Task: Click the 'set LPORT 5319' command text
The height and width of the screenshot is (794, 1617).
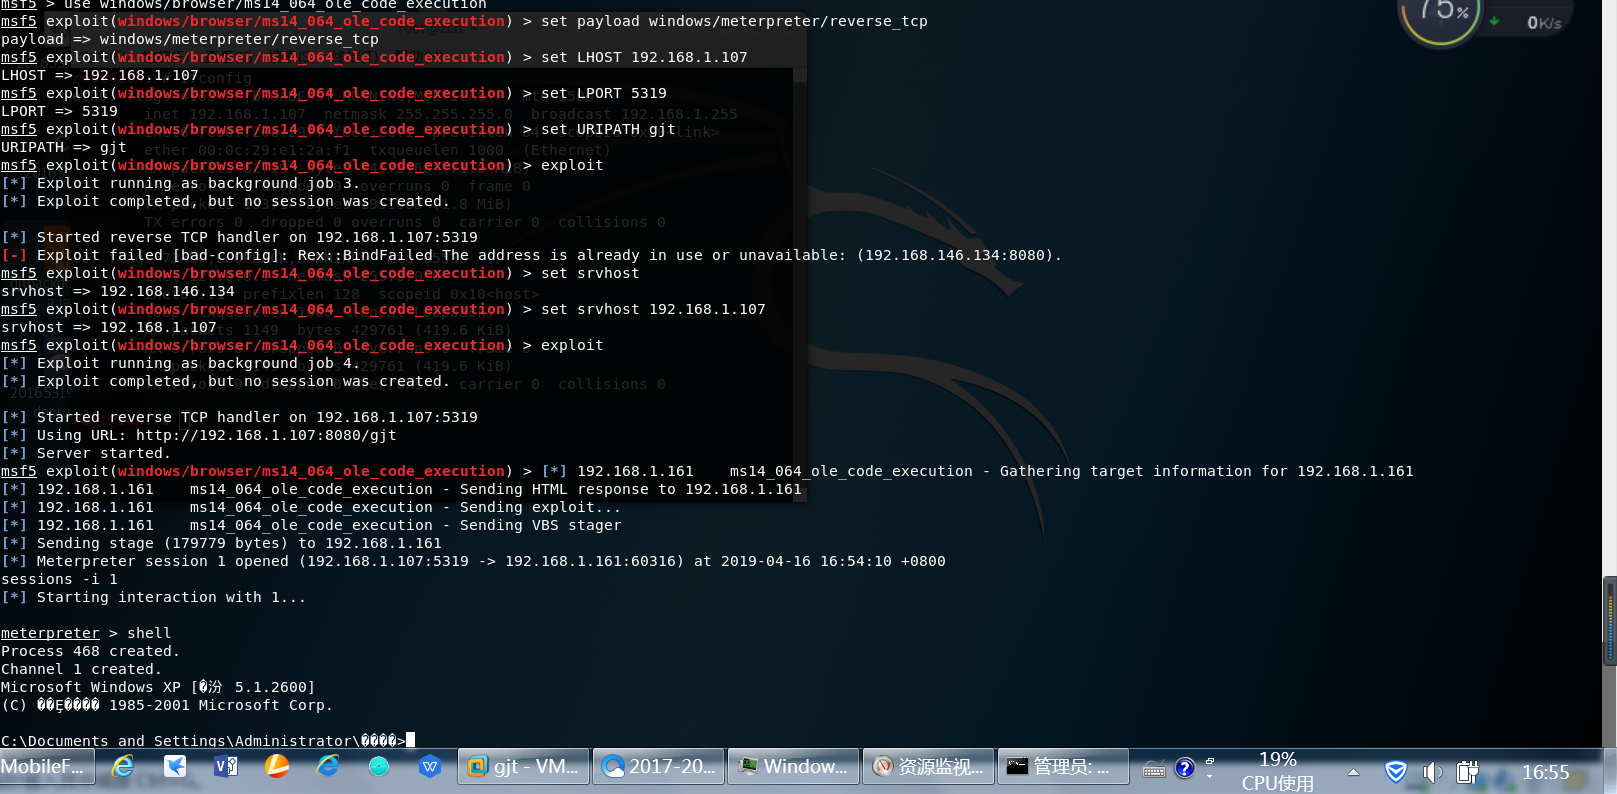Action: (x=604, y=93)
